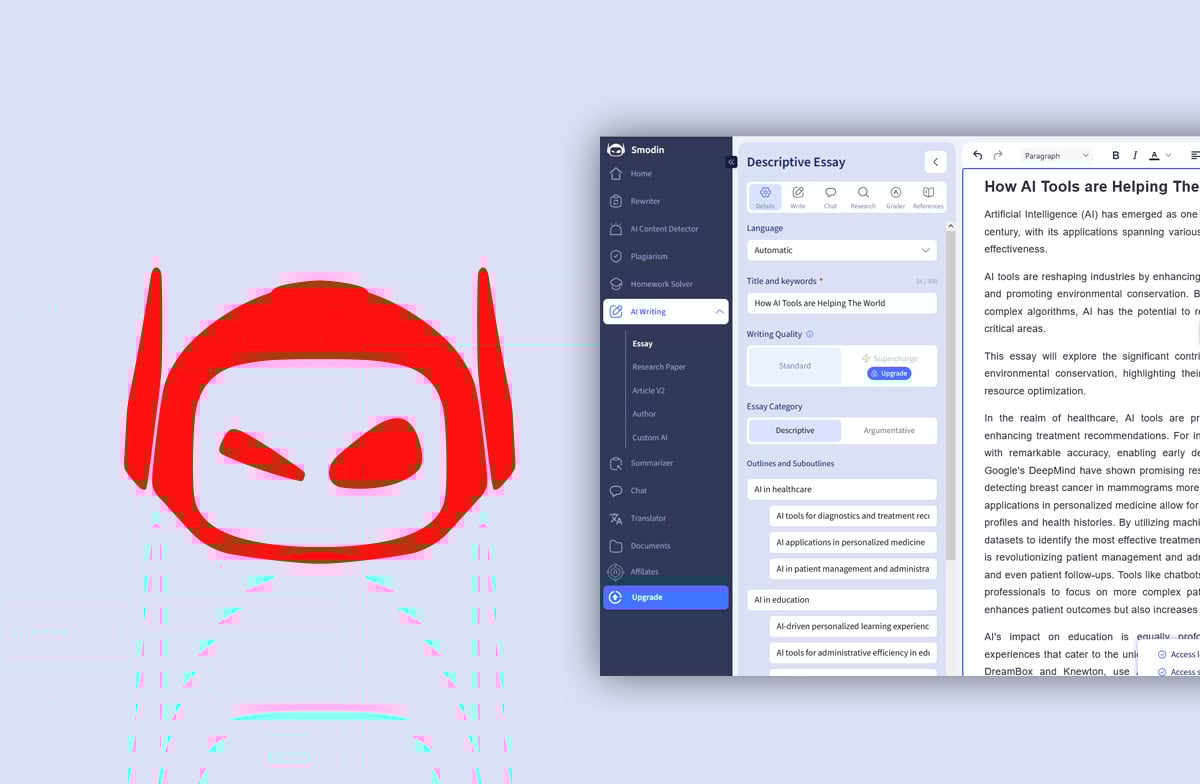Select Essay under AI Writing
Image resolution: width=1200 pixels, height=784 pixels.
click(x=643, y=344)
